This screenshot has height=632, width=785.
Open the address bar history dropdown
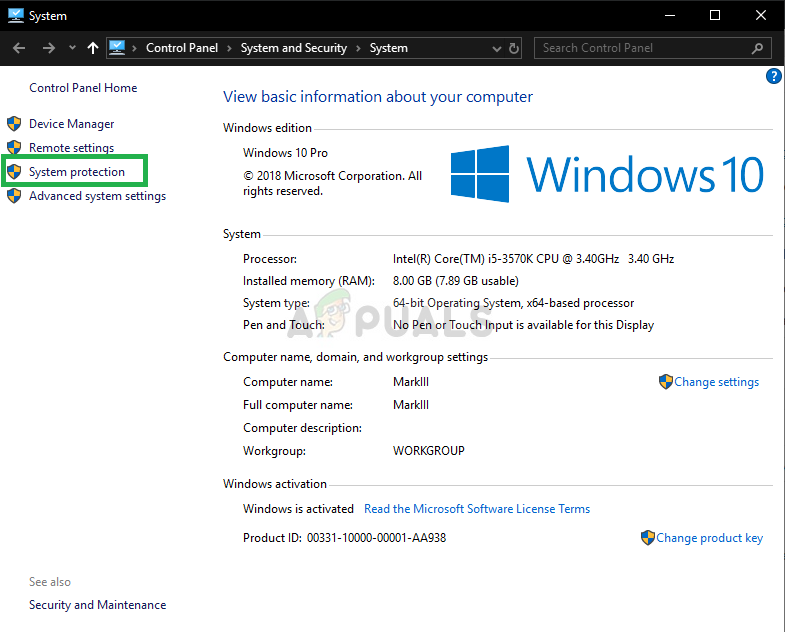tap(497, 49)
